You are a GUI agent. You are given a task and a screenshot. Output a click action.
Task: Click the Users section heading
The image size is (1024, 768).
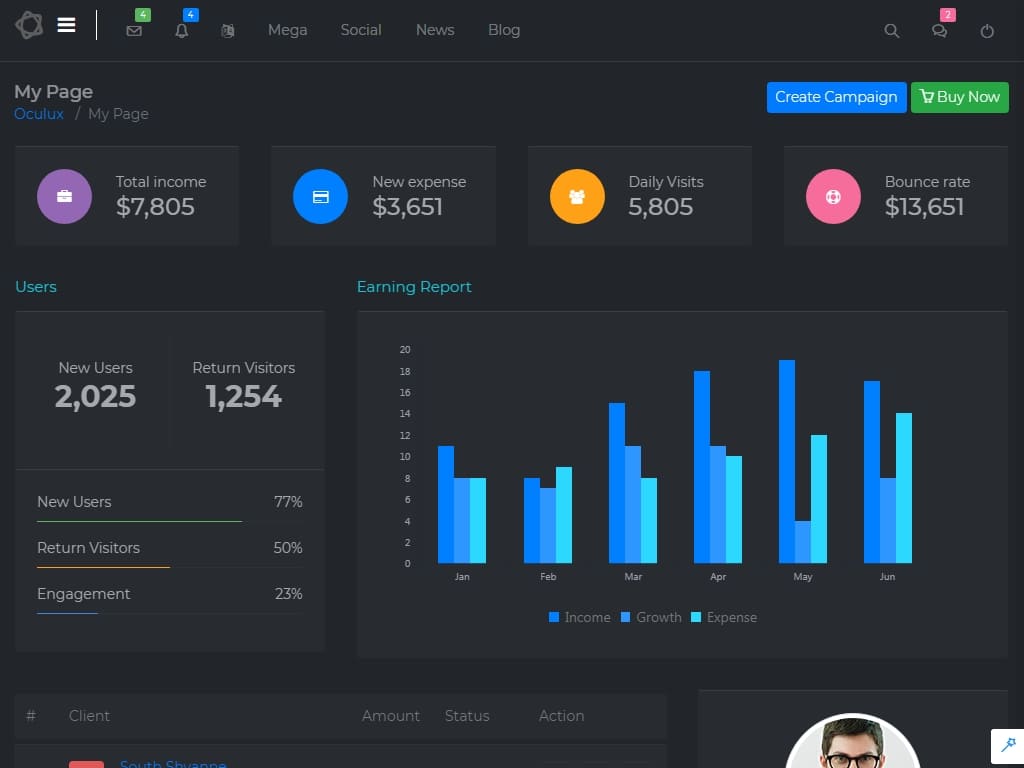pyautogui.click(x=35, y=287)
